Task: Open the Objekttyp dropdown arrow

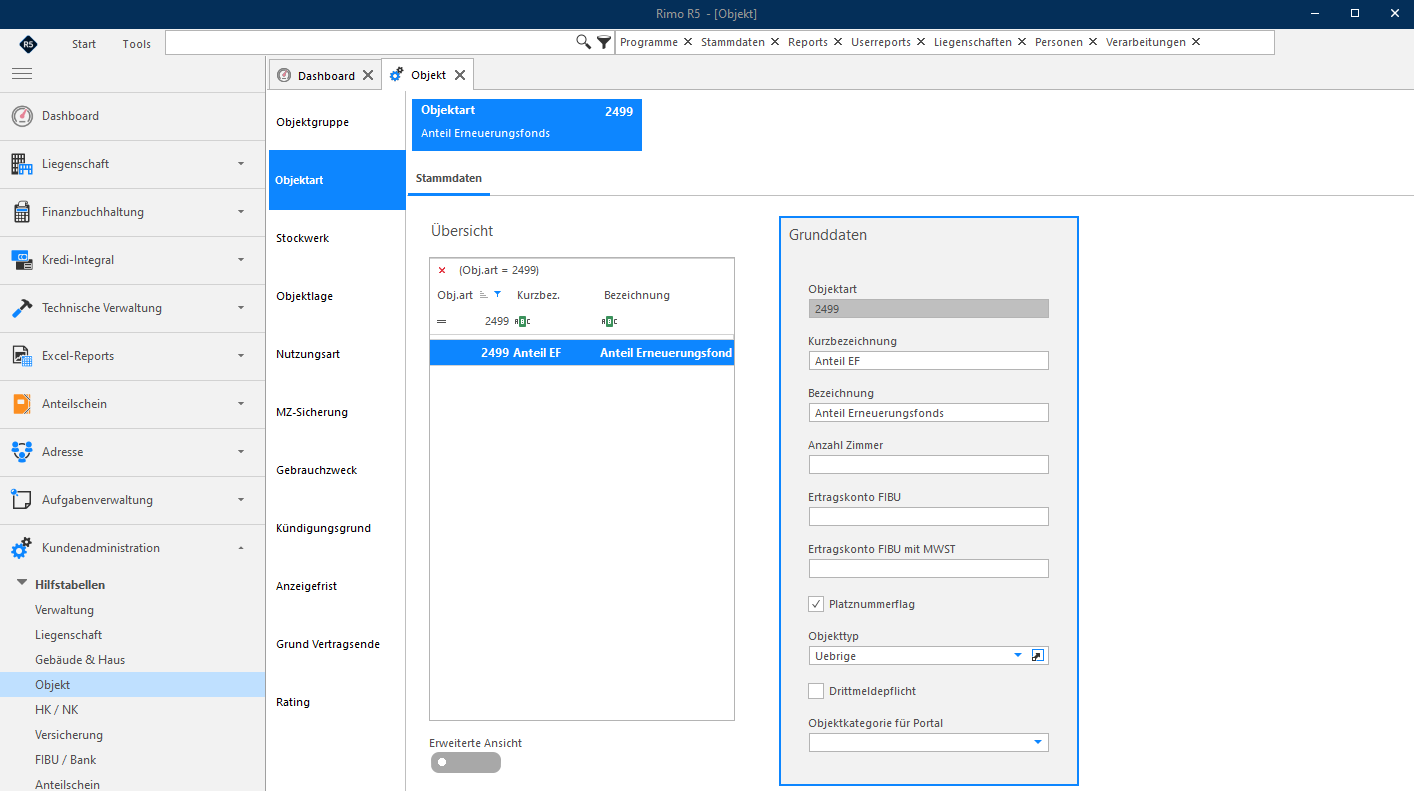Action: 1018,656
